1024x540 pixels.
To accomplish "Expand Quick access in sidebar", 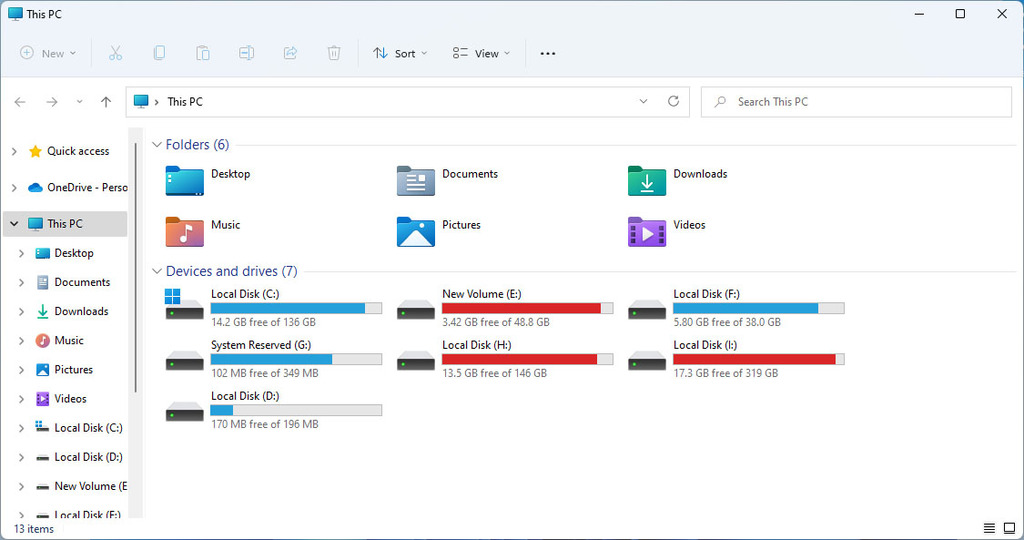I will (14, 151).
